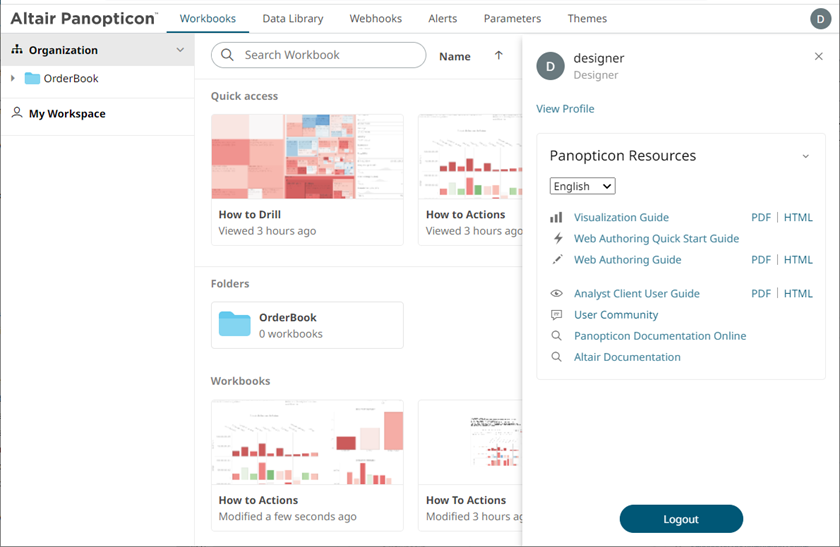Click the OrderBook folder icon in Folders

pos(235,324)
